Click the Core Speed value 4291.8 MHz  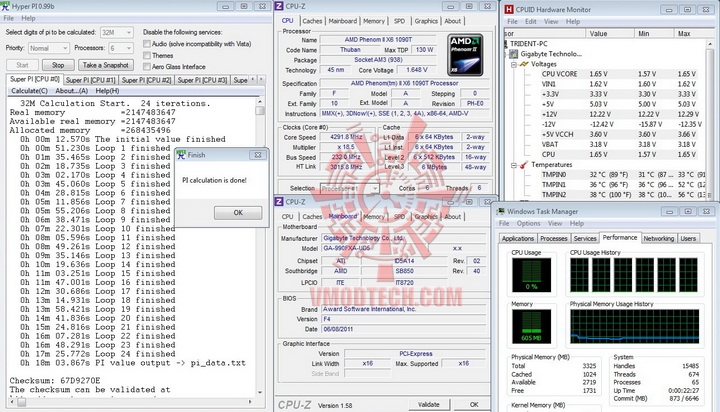pos(346,137)
